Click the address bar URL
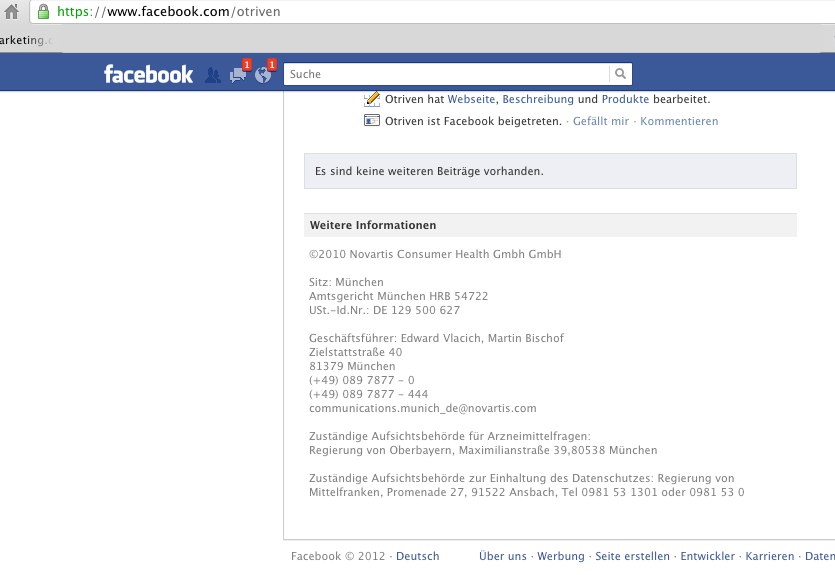This screenshot has width=835, height=575. click(169, 11)
